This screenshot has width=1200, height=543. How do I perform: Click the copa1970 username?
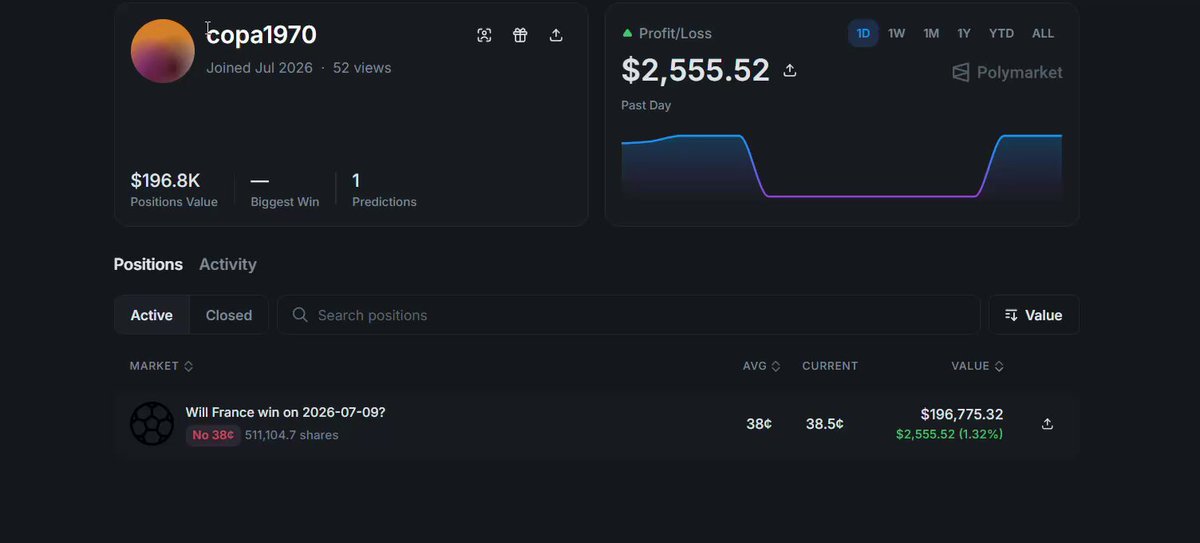262,35
